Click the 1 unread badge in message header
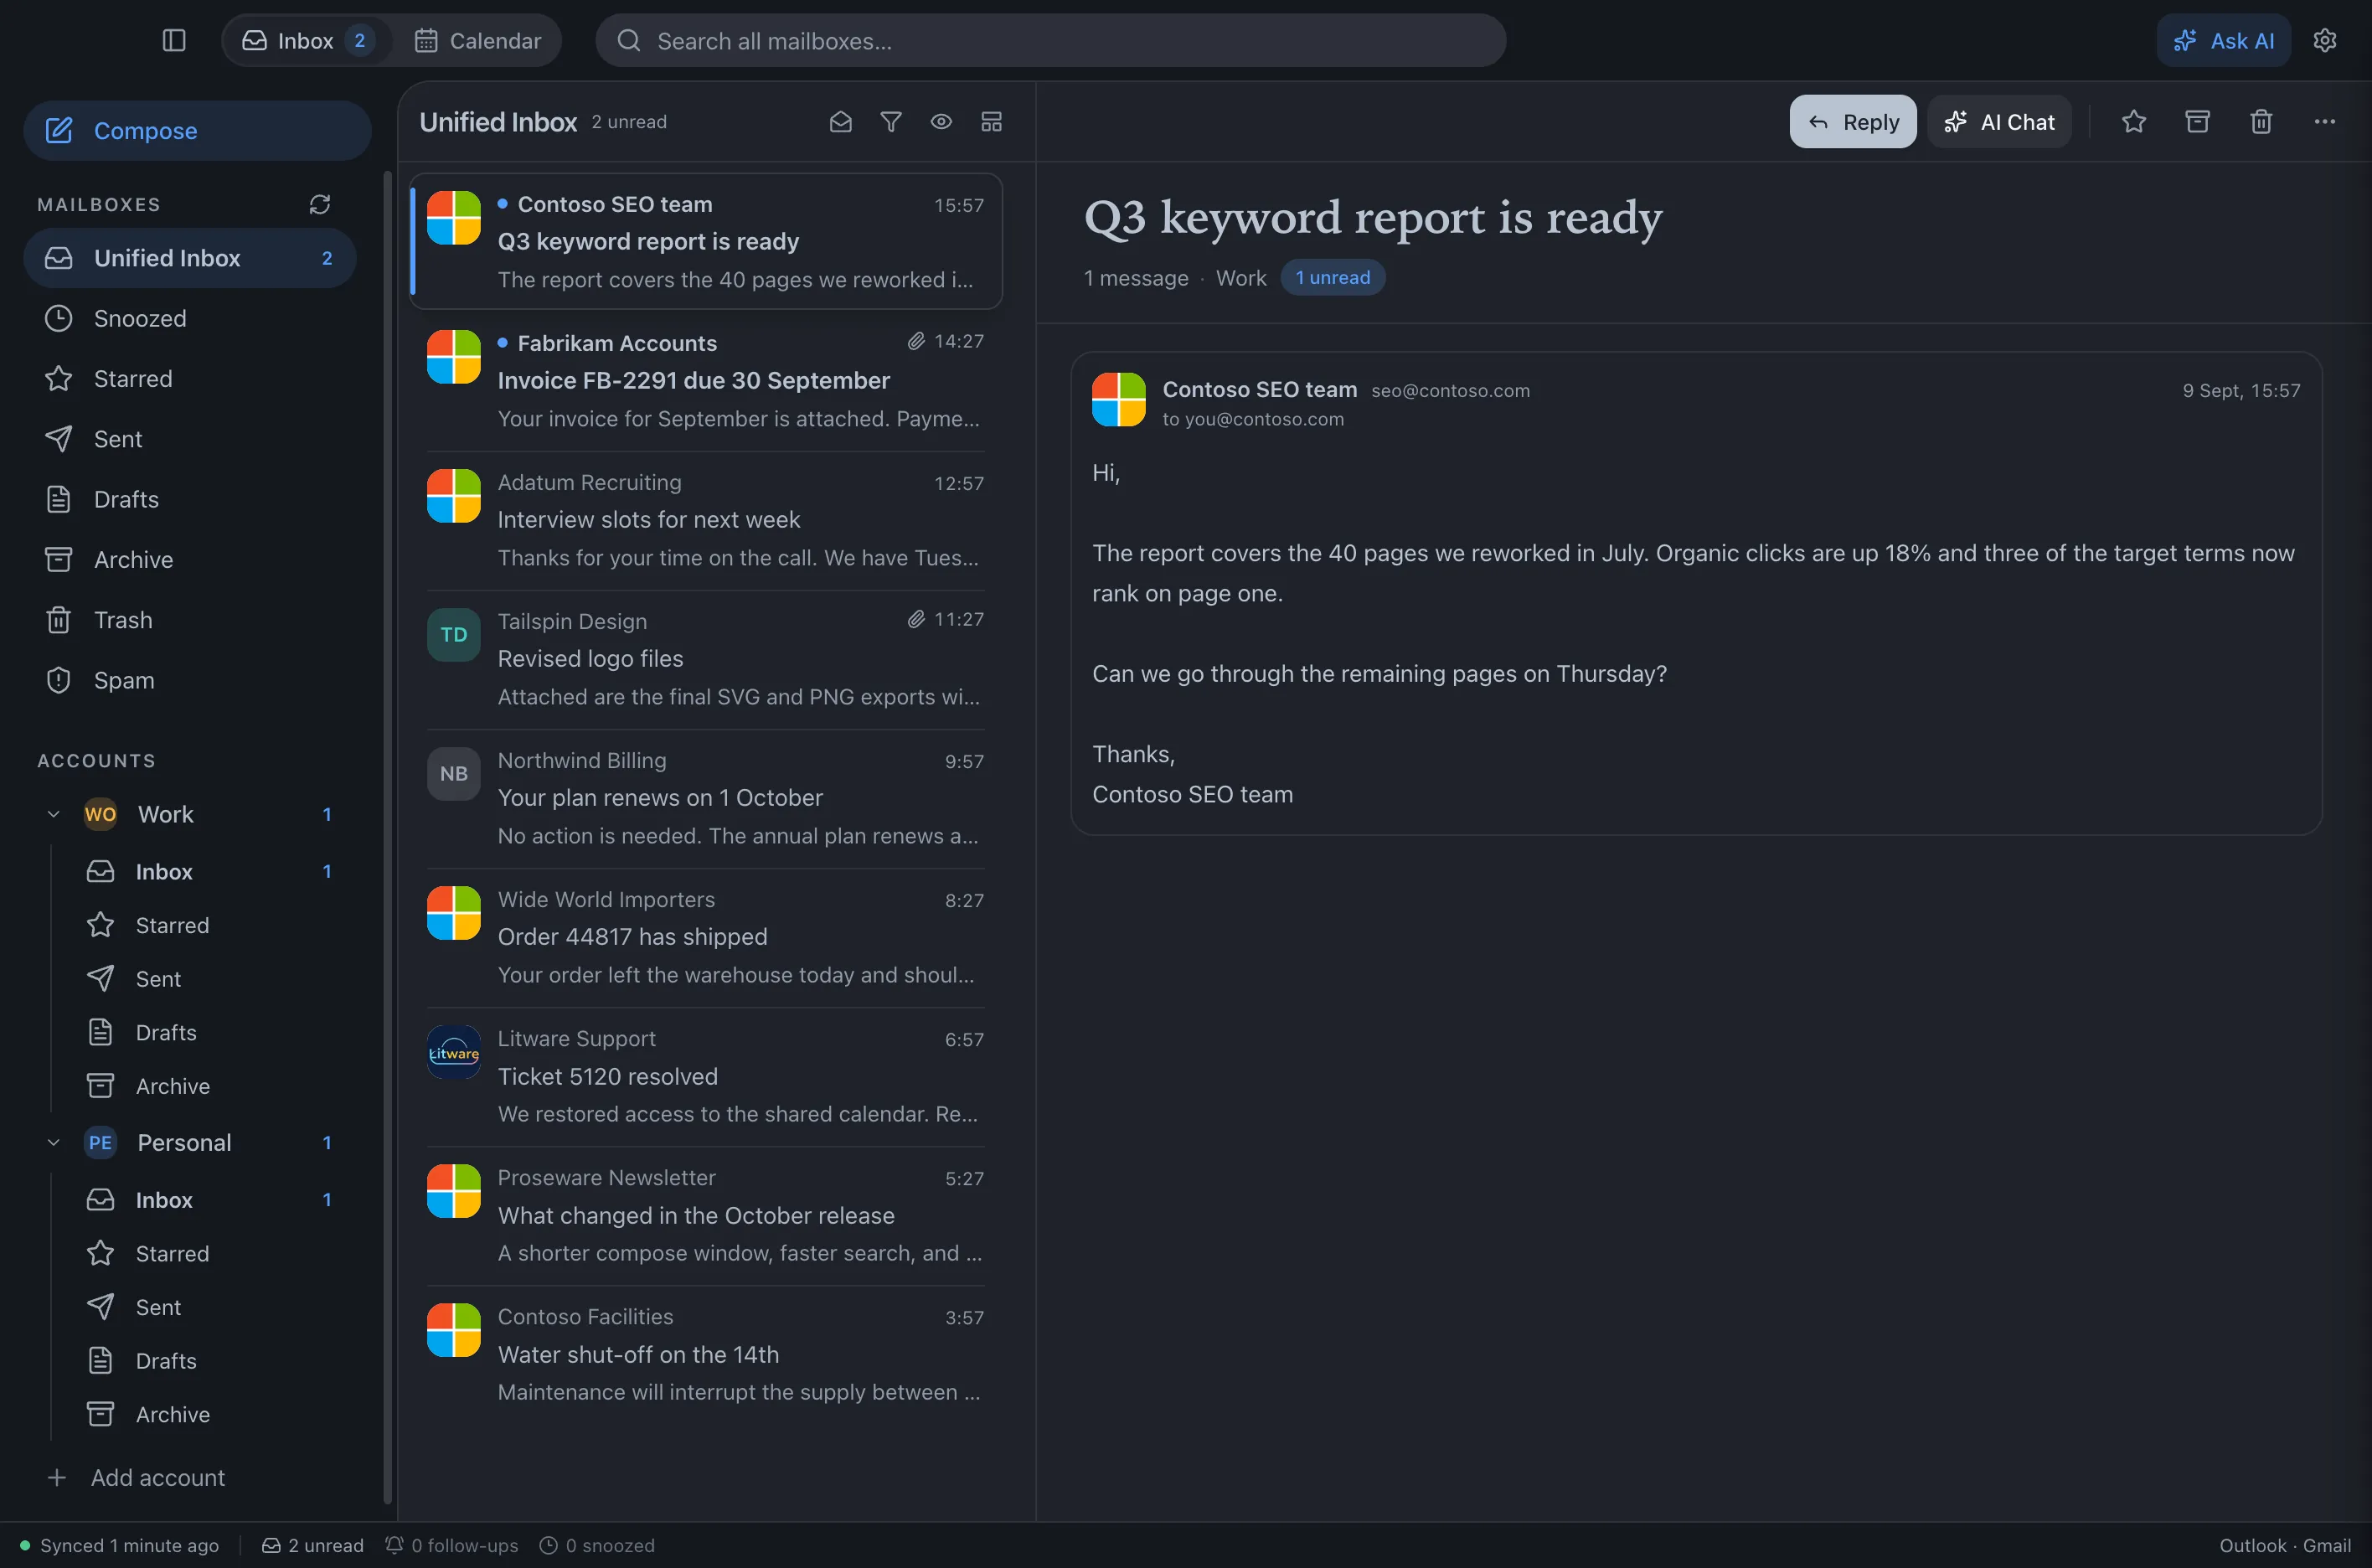2372x1568 pixels. [1332, 277]
